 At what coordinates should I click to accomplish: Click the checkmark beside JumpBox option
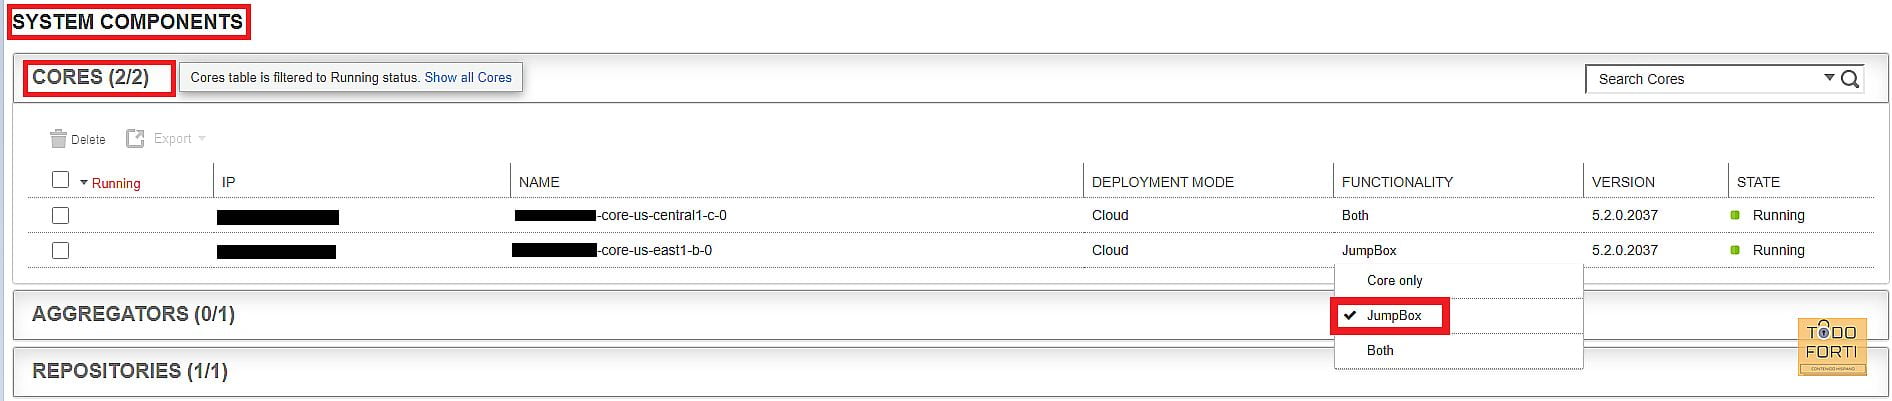pos(1350,315)
